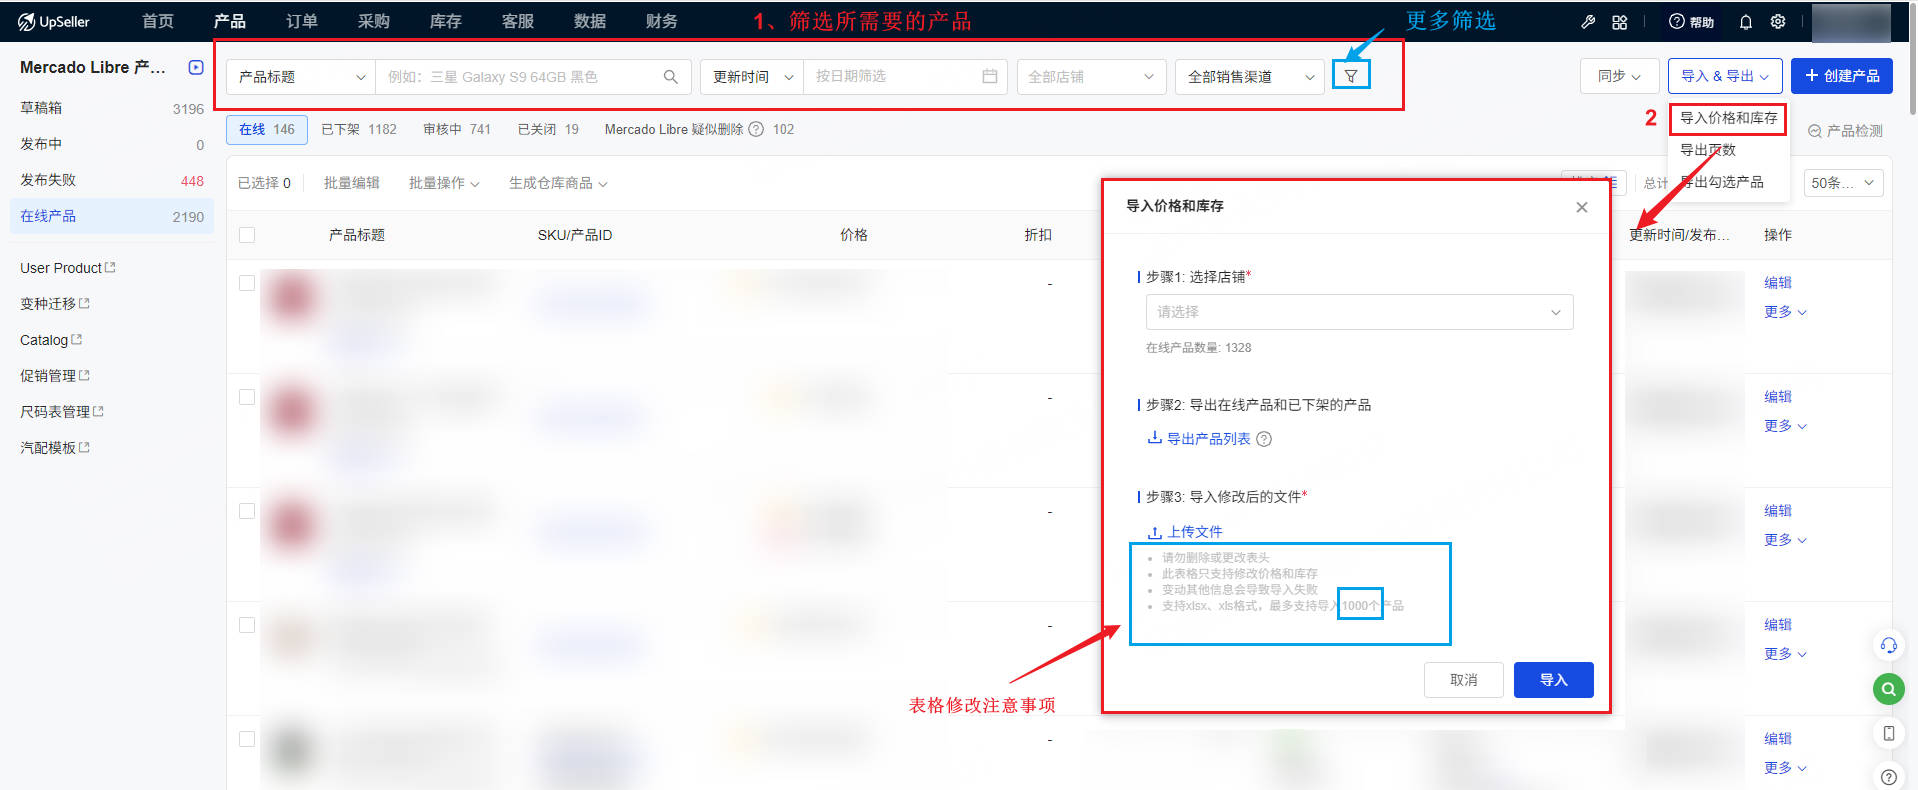Click help icon beside 导出产品列表
1918x790 pixels.
coord(1264,439)
